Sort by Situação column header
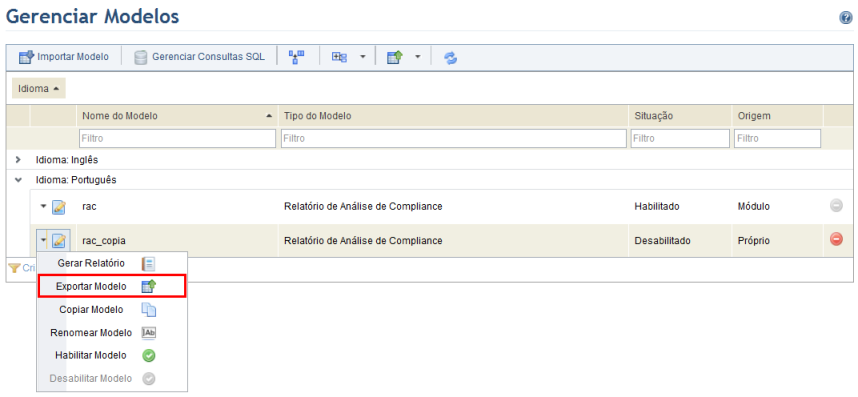Screen dimensions: 858x397 click(x=679, y=116)
